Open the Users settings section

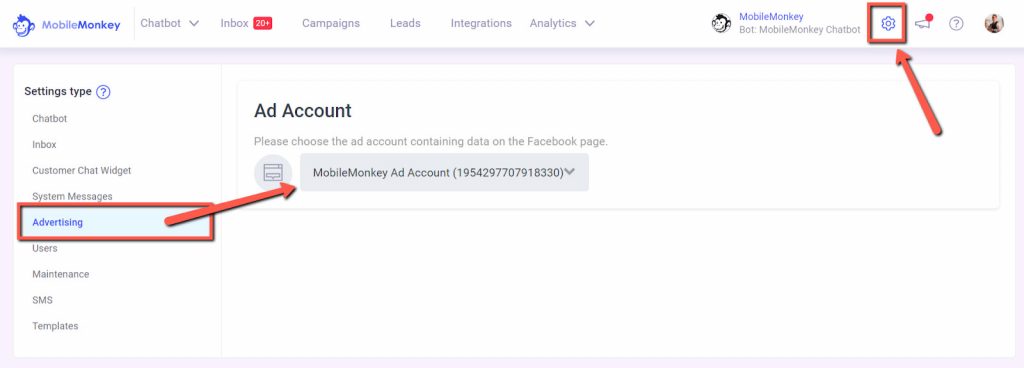pyautogui.click(x=44, y=249)
